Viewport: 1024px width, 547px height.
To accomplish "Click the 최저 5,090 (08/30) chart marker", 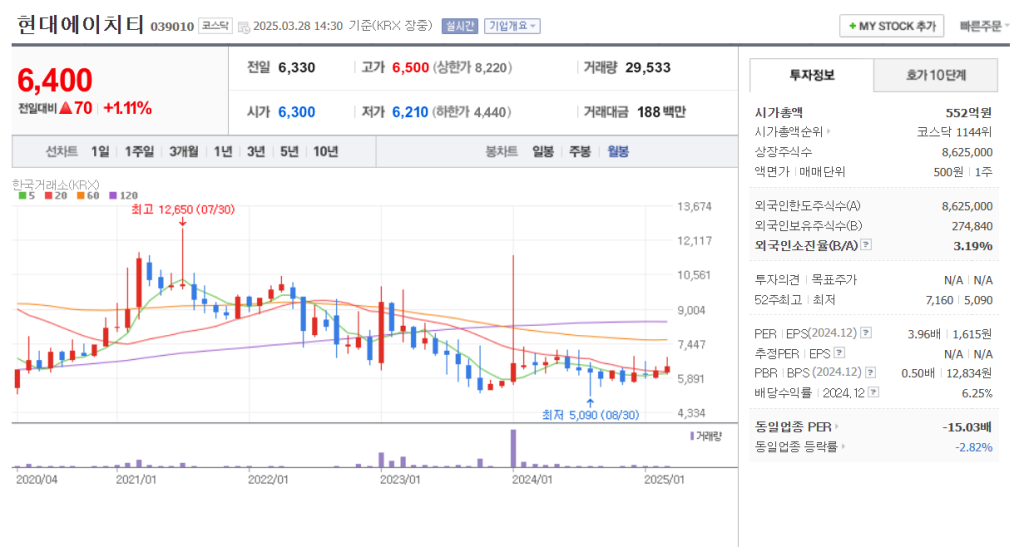I will pos(590,415).
